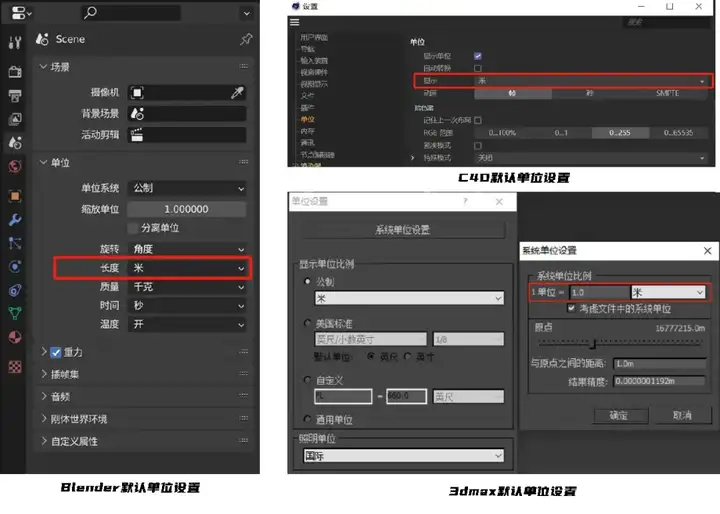The height and width of the screenshot is (514, 720).
Task: Open Blender Particles properties icon
Action: 15,243
